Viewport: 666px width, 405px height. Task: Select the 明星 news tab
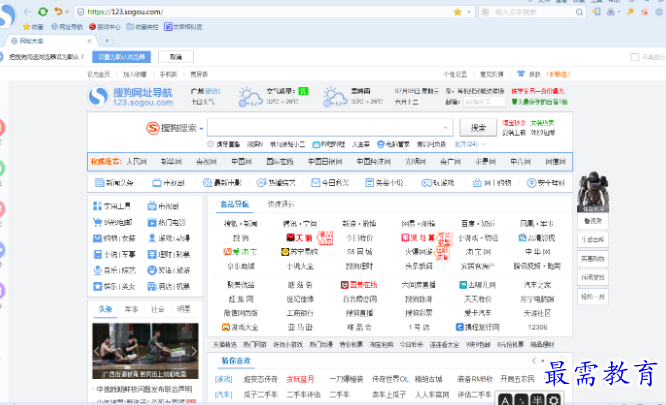(183, 309)
